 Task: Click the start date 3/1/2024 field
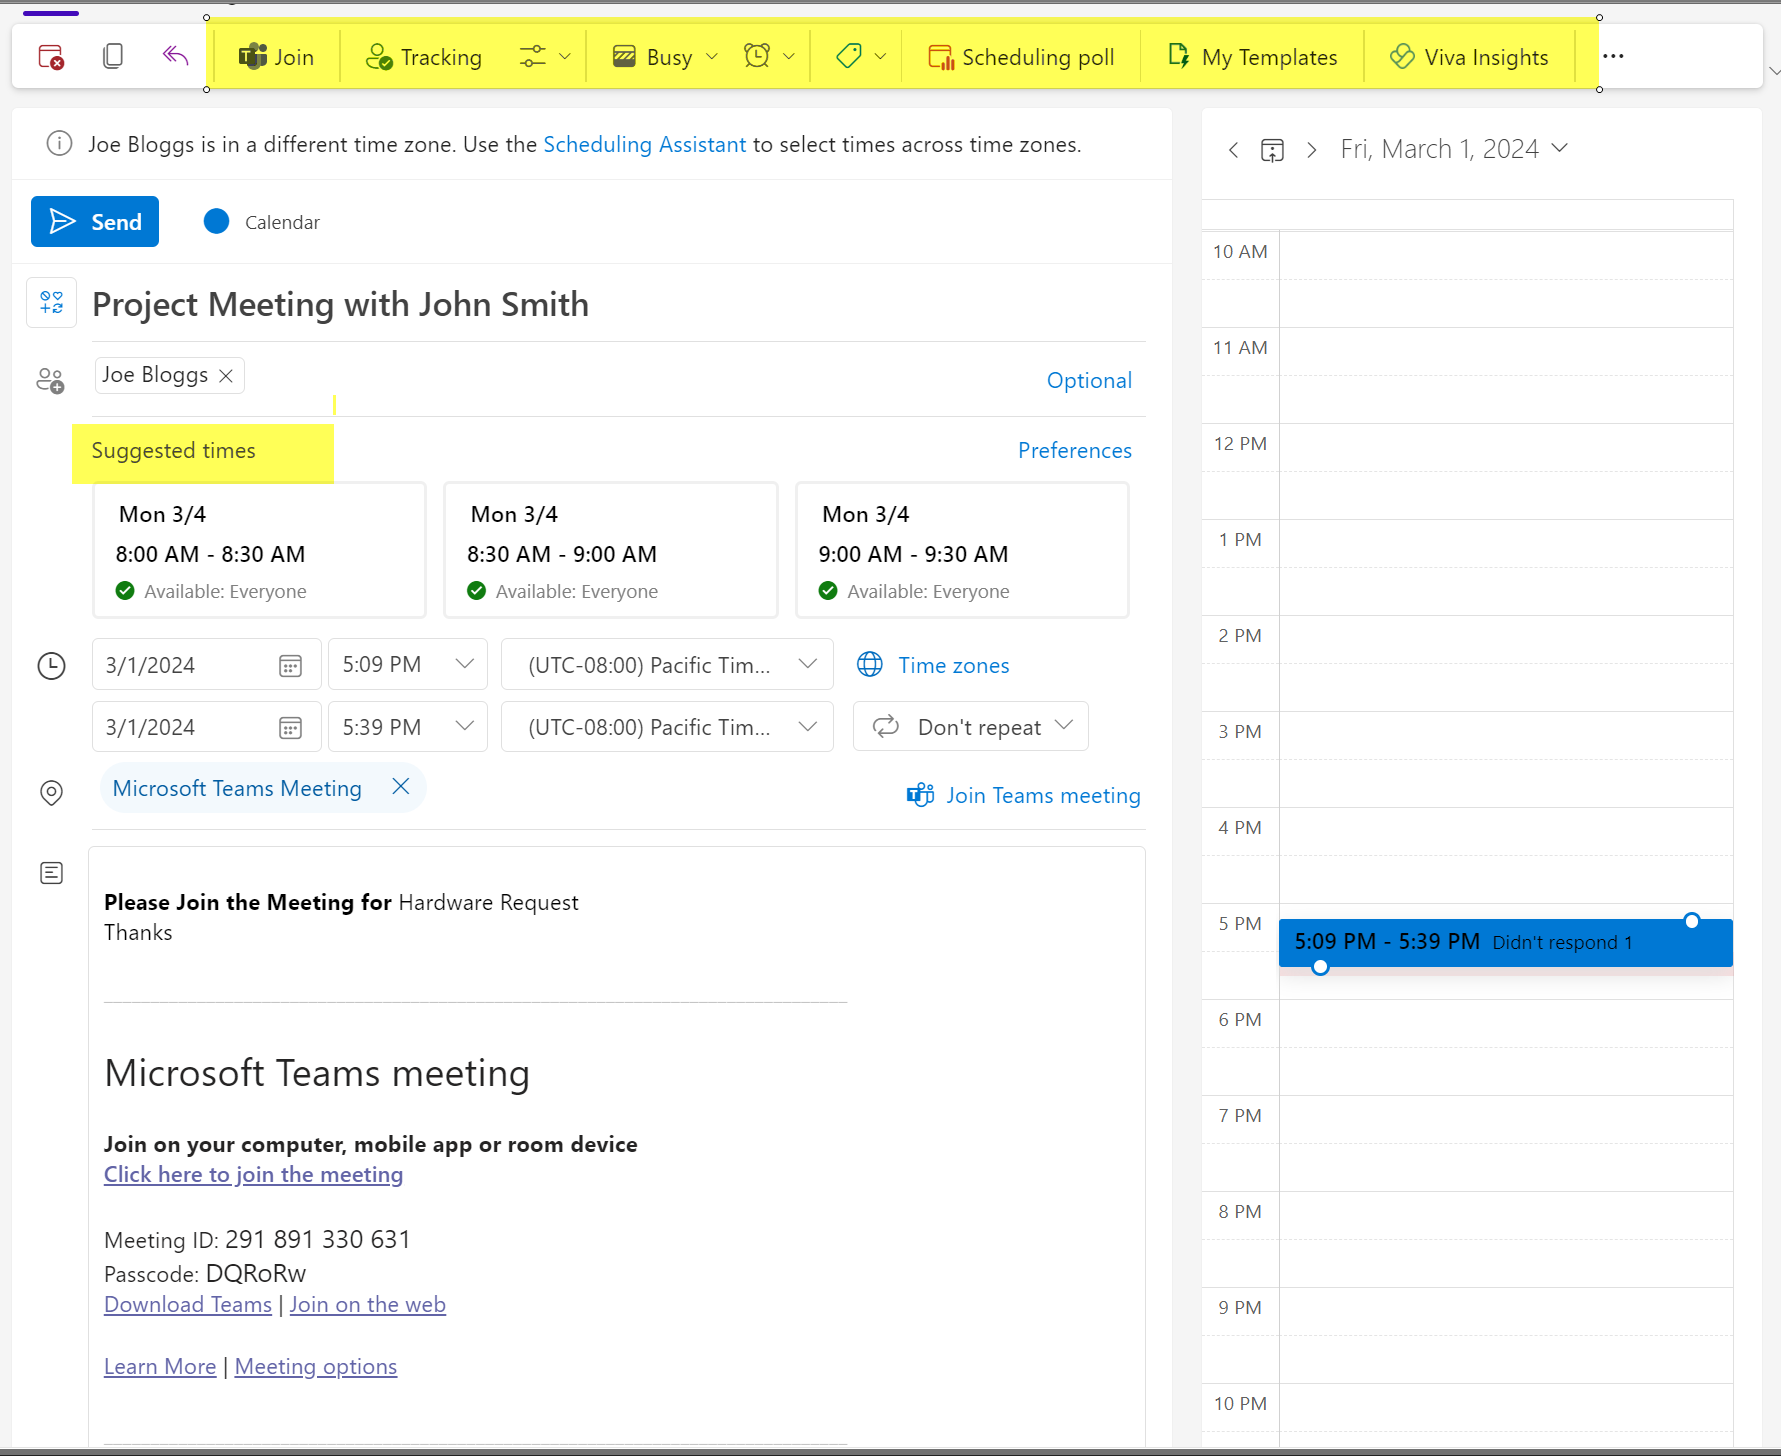(x=207, y=664)
